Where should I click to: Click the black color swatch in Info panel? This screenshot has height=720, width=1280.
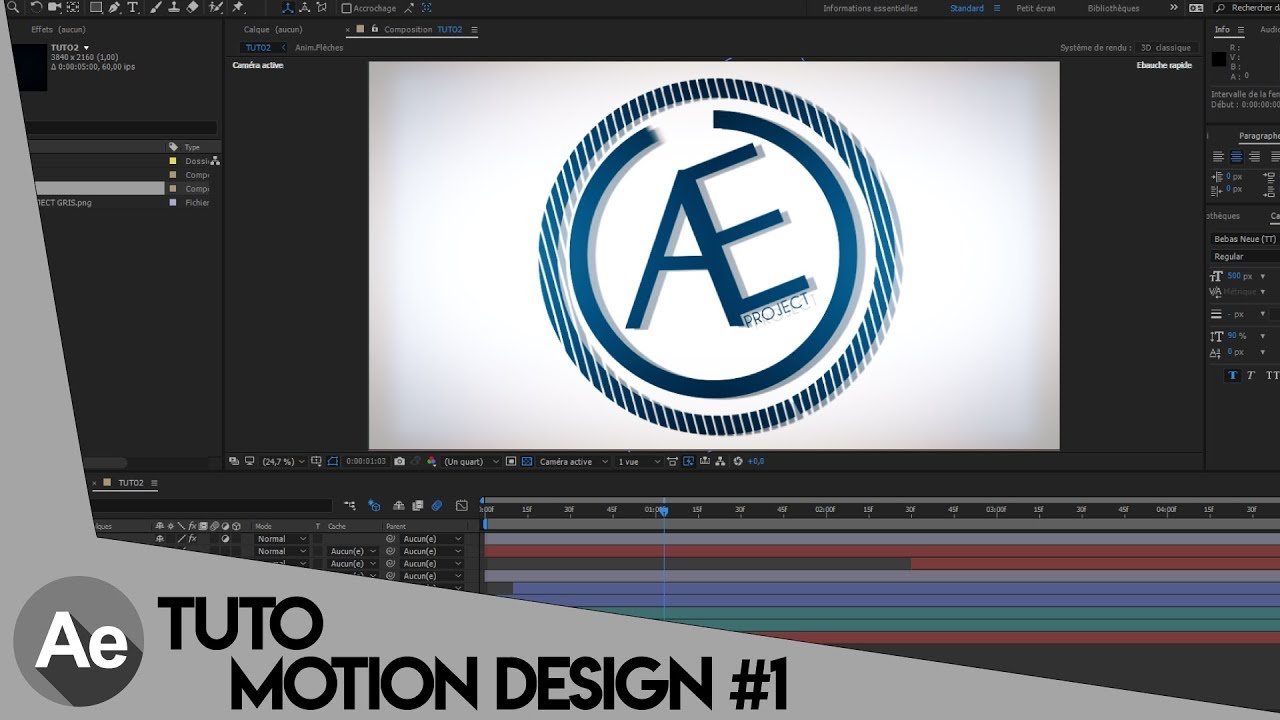(1218, 59)
